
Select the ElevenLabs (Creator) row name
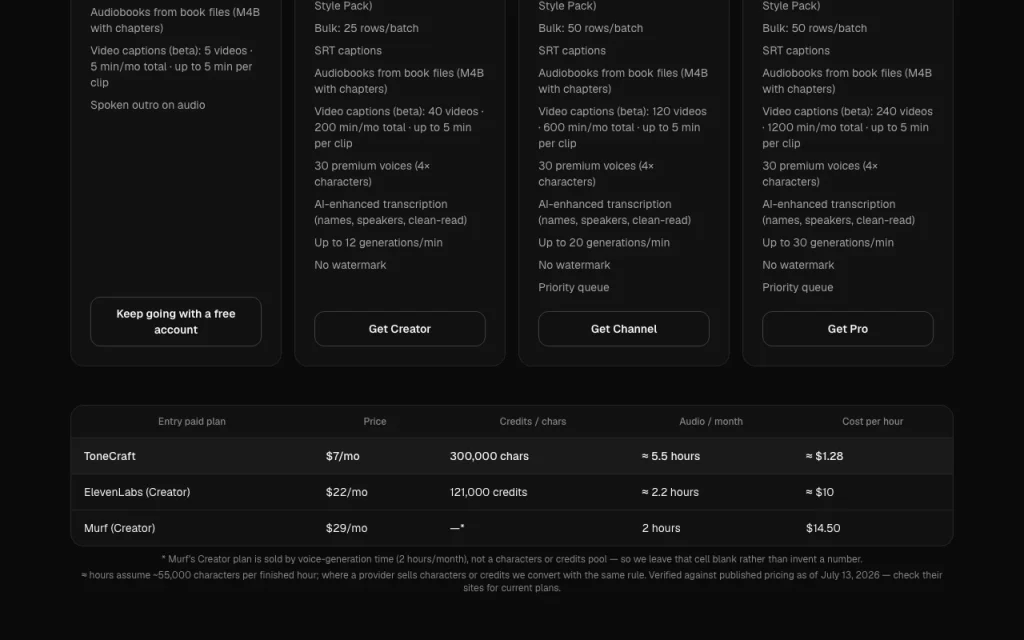[x=137, y=492]
